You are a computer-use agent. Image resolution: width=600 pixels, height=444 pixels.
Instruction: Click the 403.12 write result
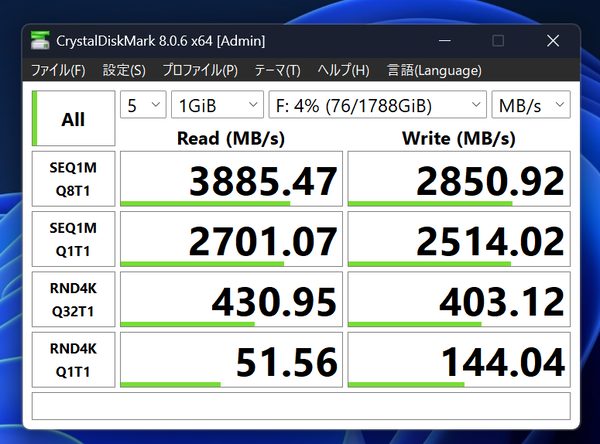[x=459, y=299]
